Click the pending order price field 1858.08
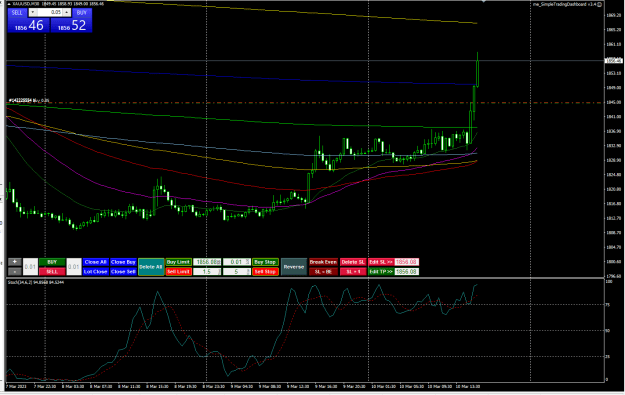 [207, 262]
